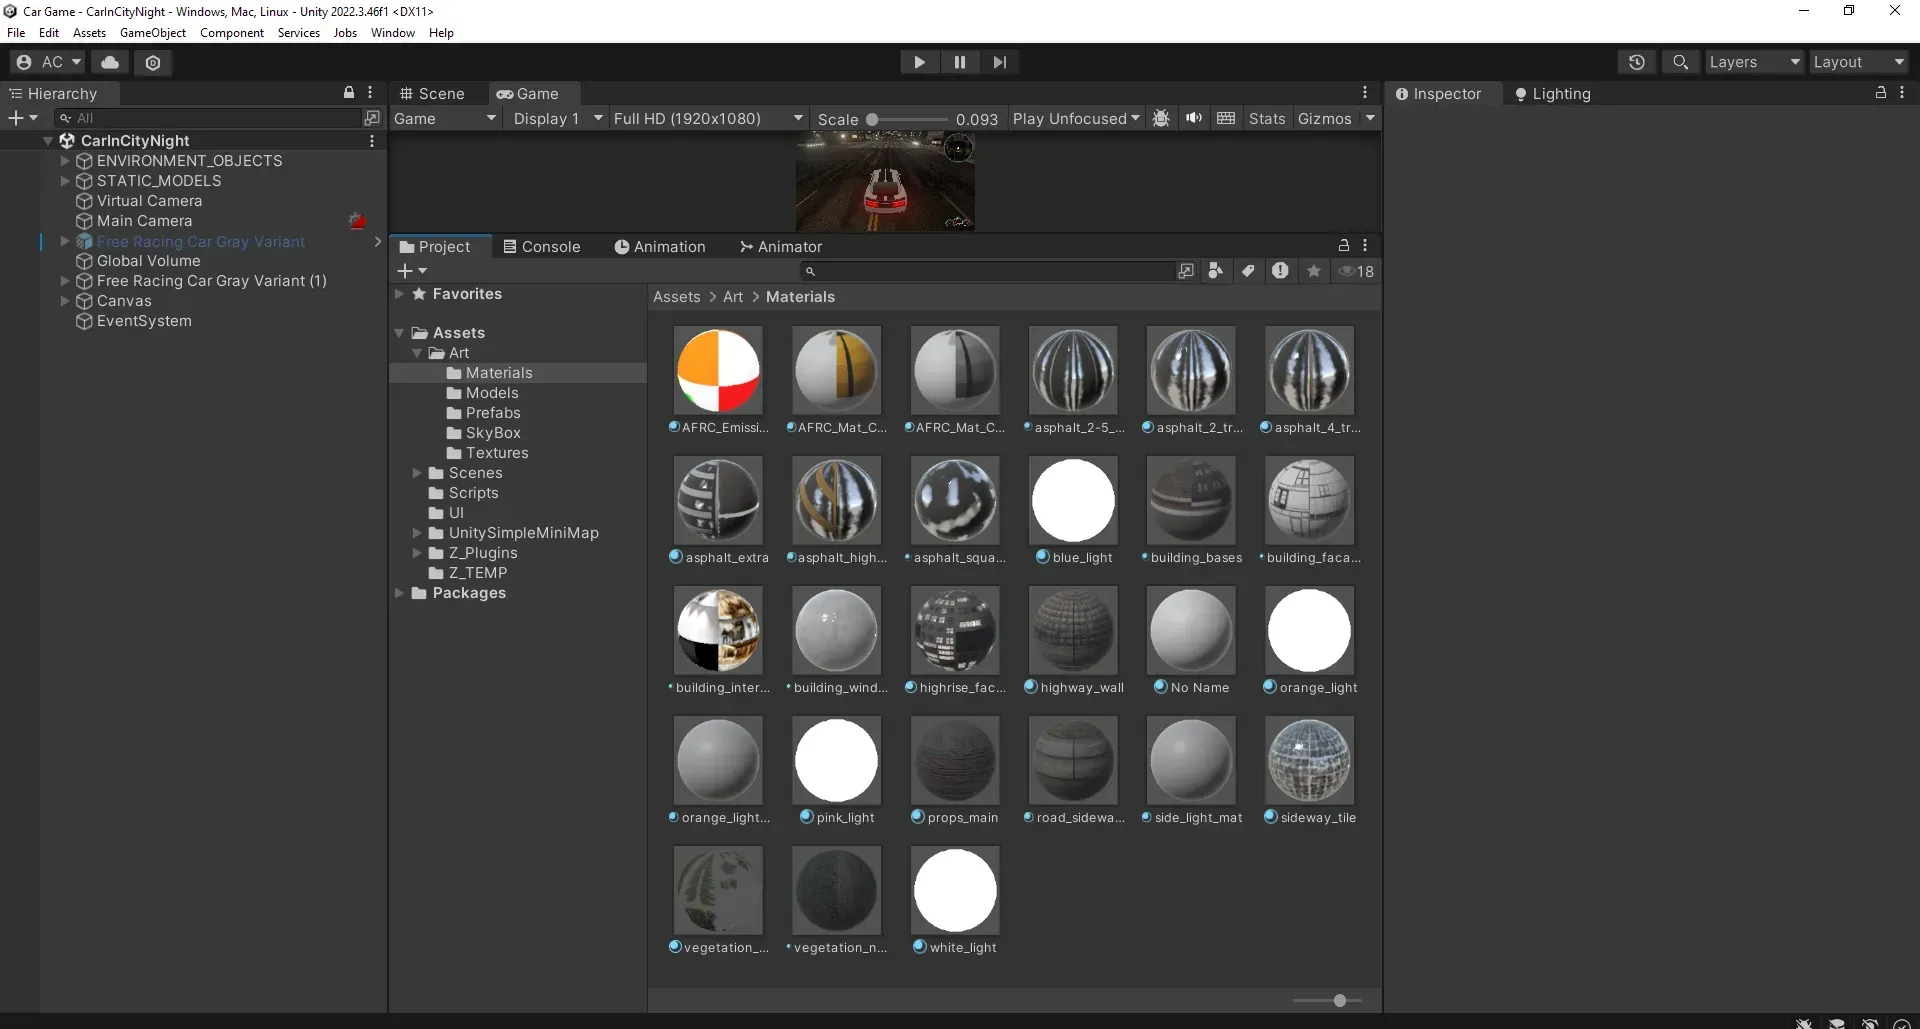
Task: Open the Play Unfocused dropdown
Action: [1076, 118]
